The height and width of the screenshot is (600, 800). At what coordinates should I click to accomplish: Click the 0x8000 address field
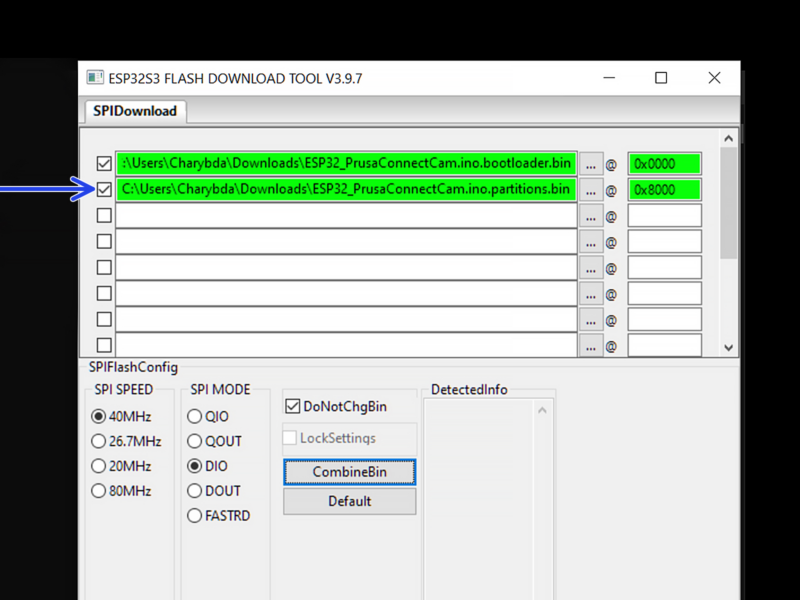pyautogui.click(x=665, y=190)
